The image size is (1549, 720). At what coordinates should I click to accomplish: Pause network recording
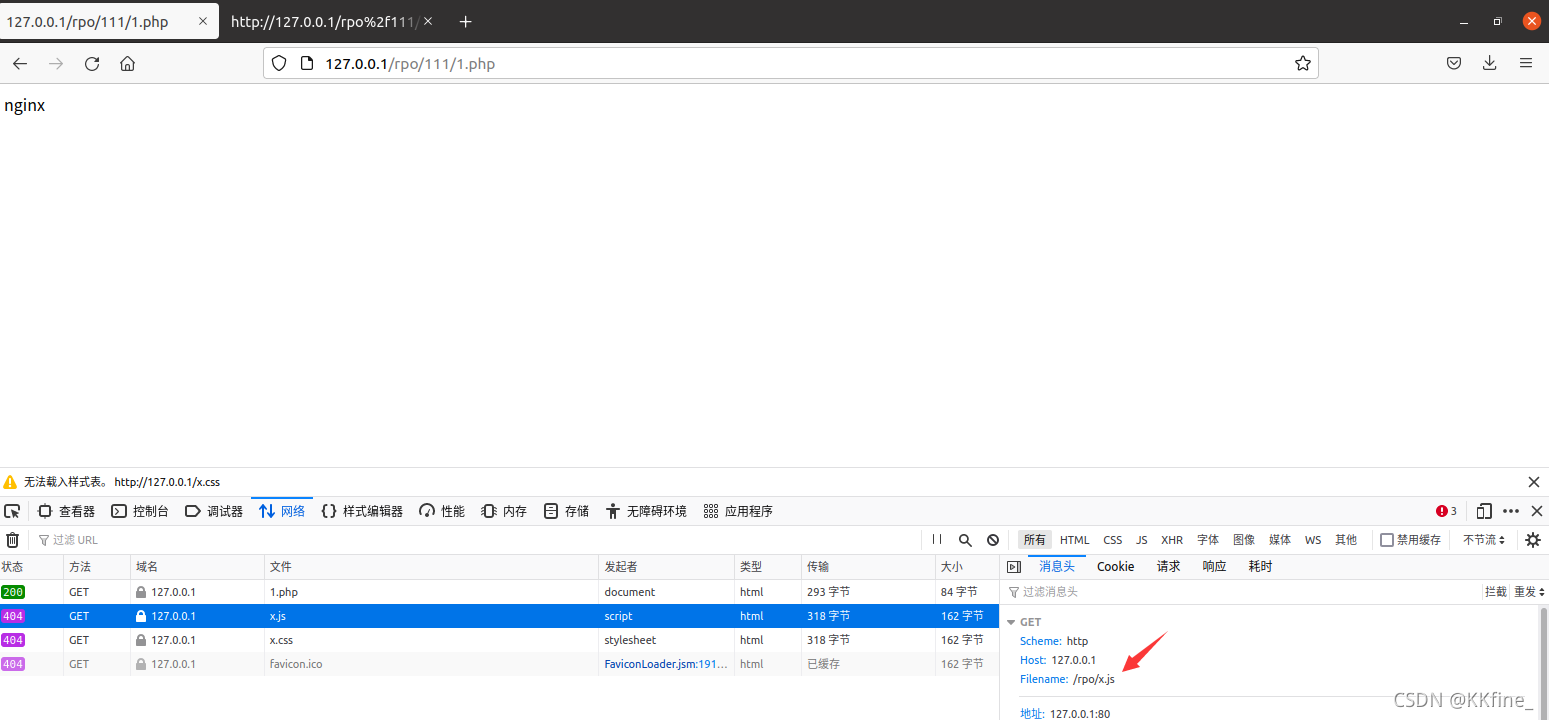coord(937,540)
